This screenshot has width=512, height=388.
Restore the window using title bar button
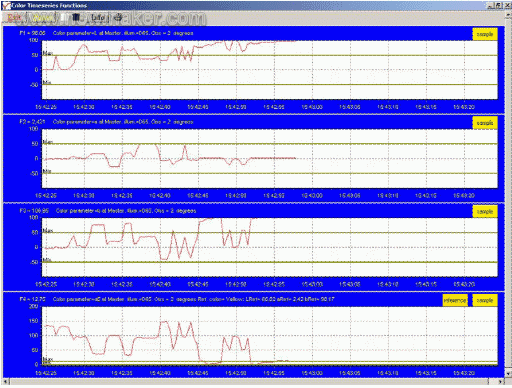coord(499,5)
